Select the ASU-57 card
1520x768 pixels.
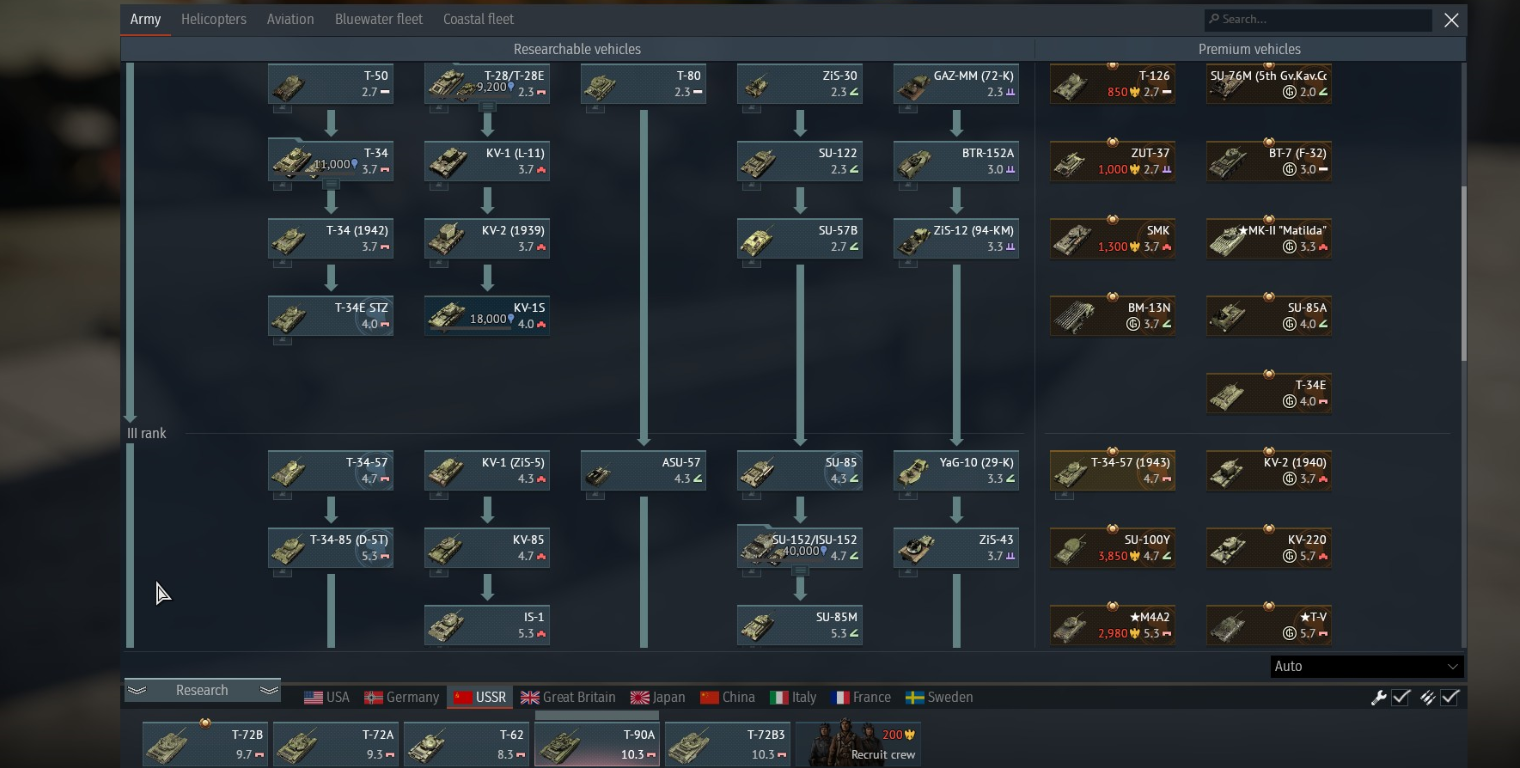tap(643, 471)
